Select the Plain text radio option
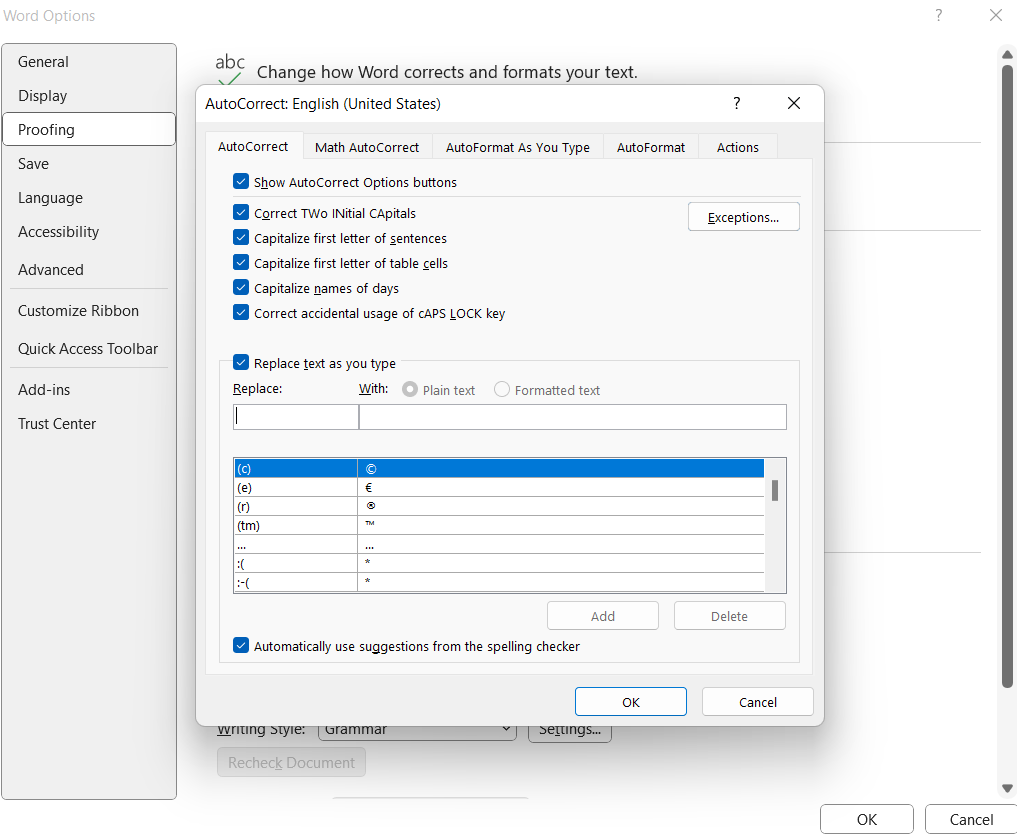 click(409, 389)
